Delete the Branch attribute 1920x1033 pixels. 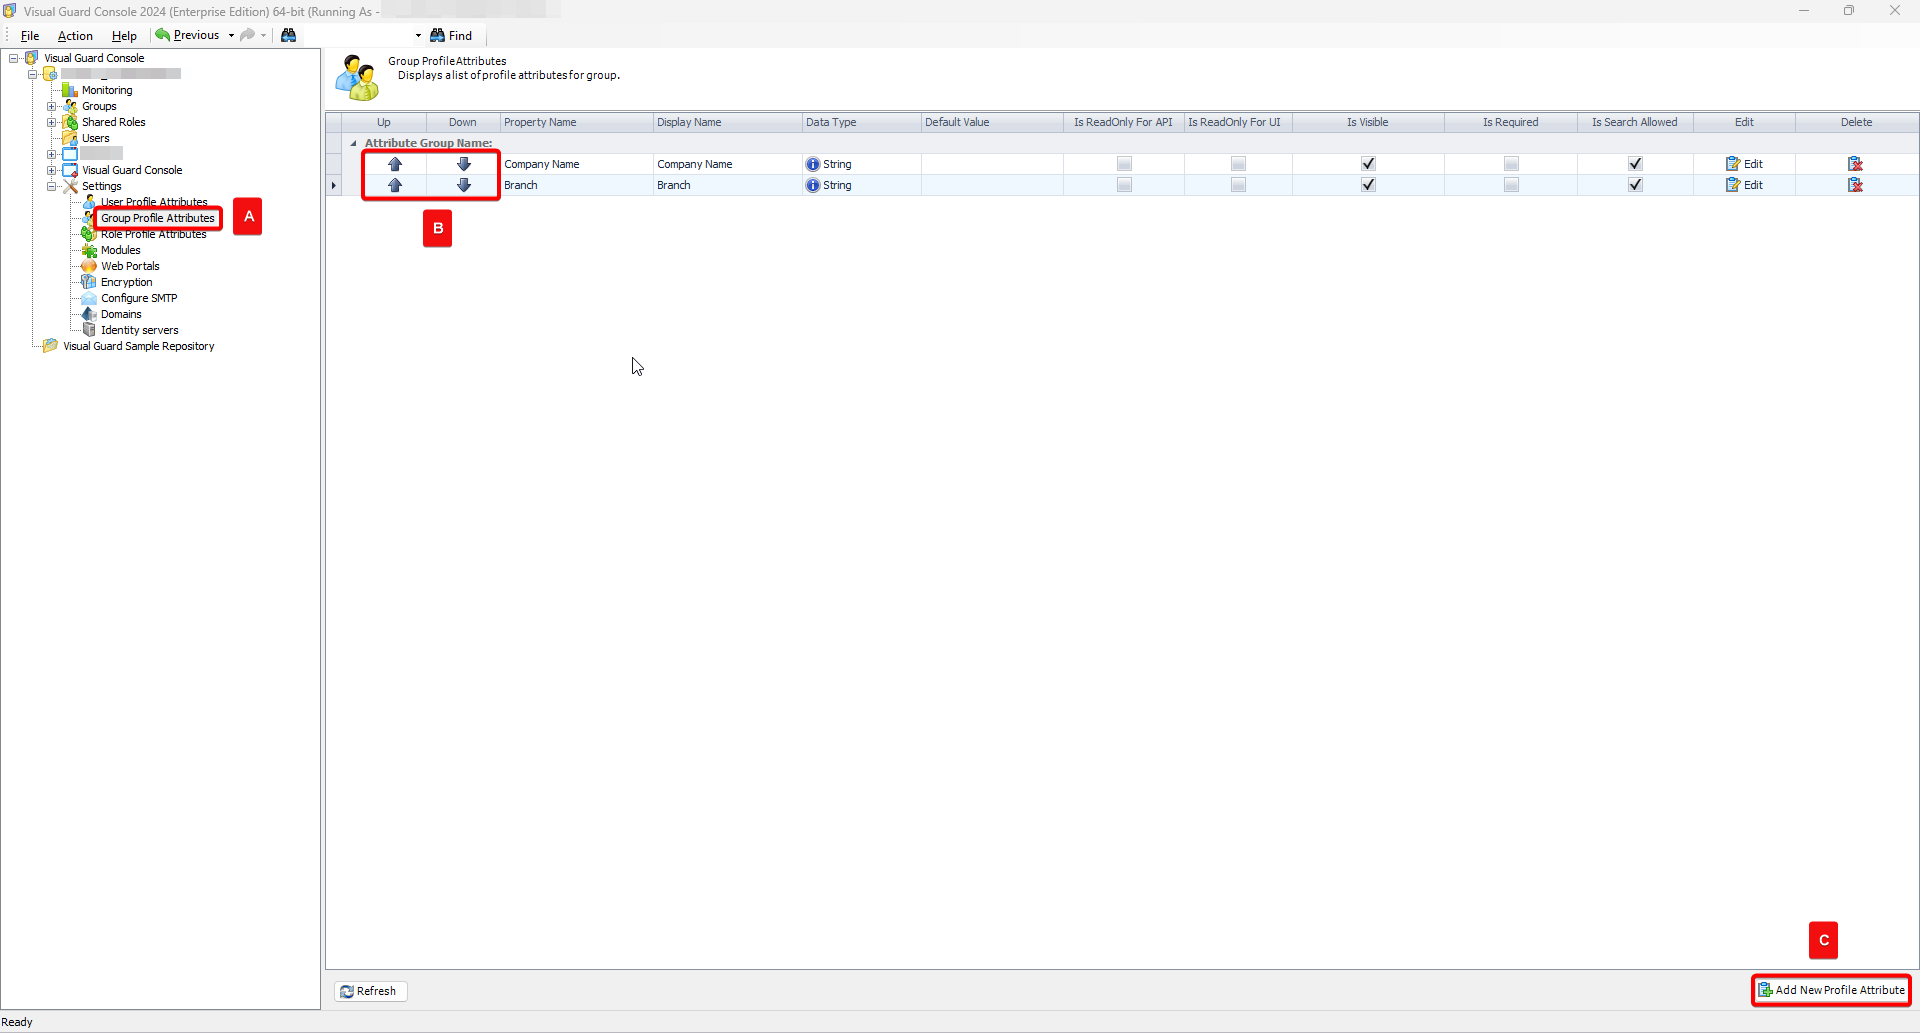tap(1856, 185)
